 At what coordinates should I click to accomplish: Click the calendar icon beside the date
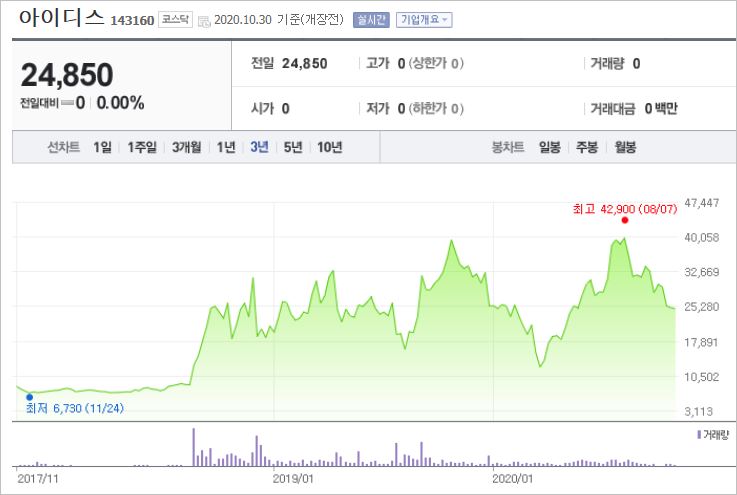point(204,21)
